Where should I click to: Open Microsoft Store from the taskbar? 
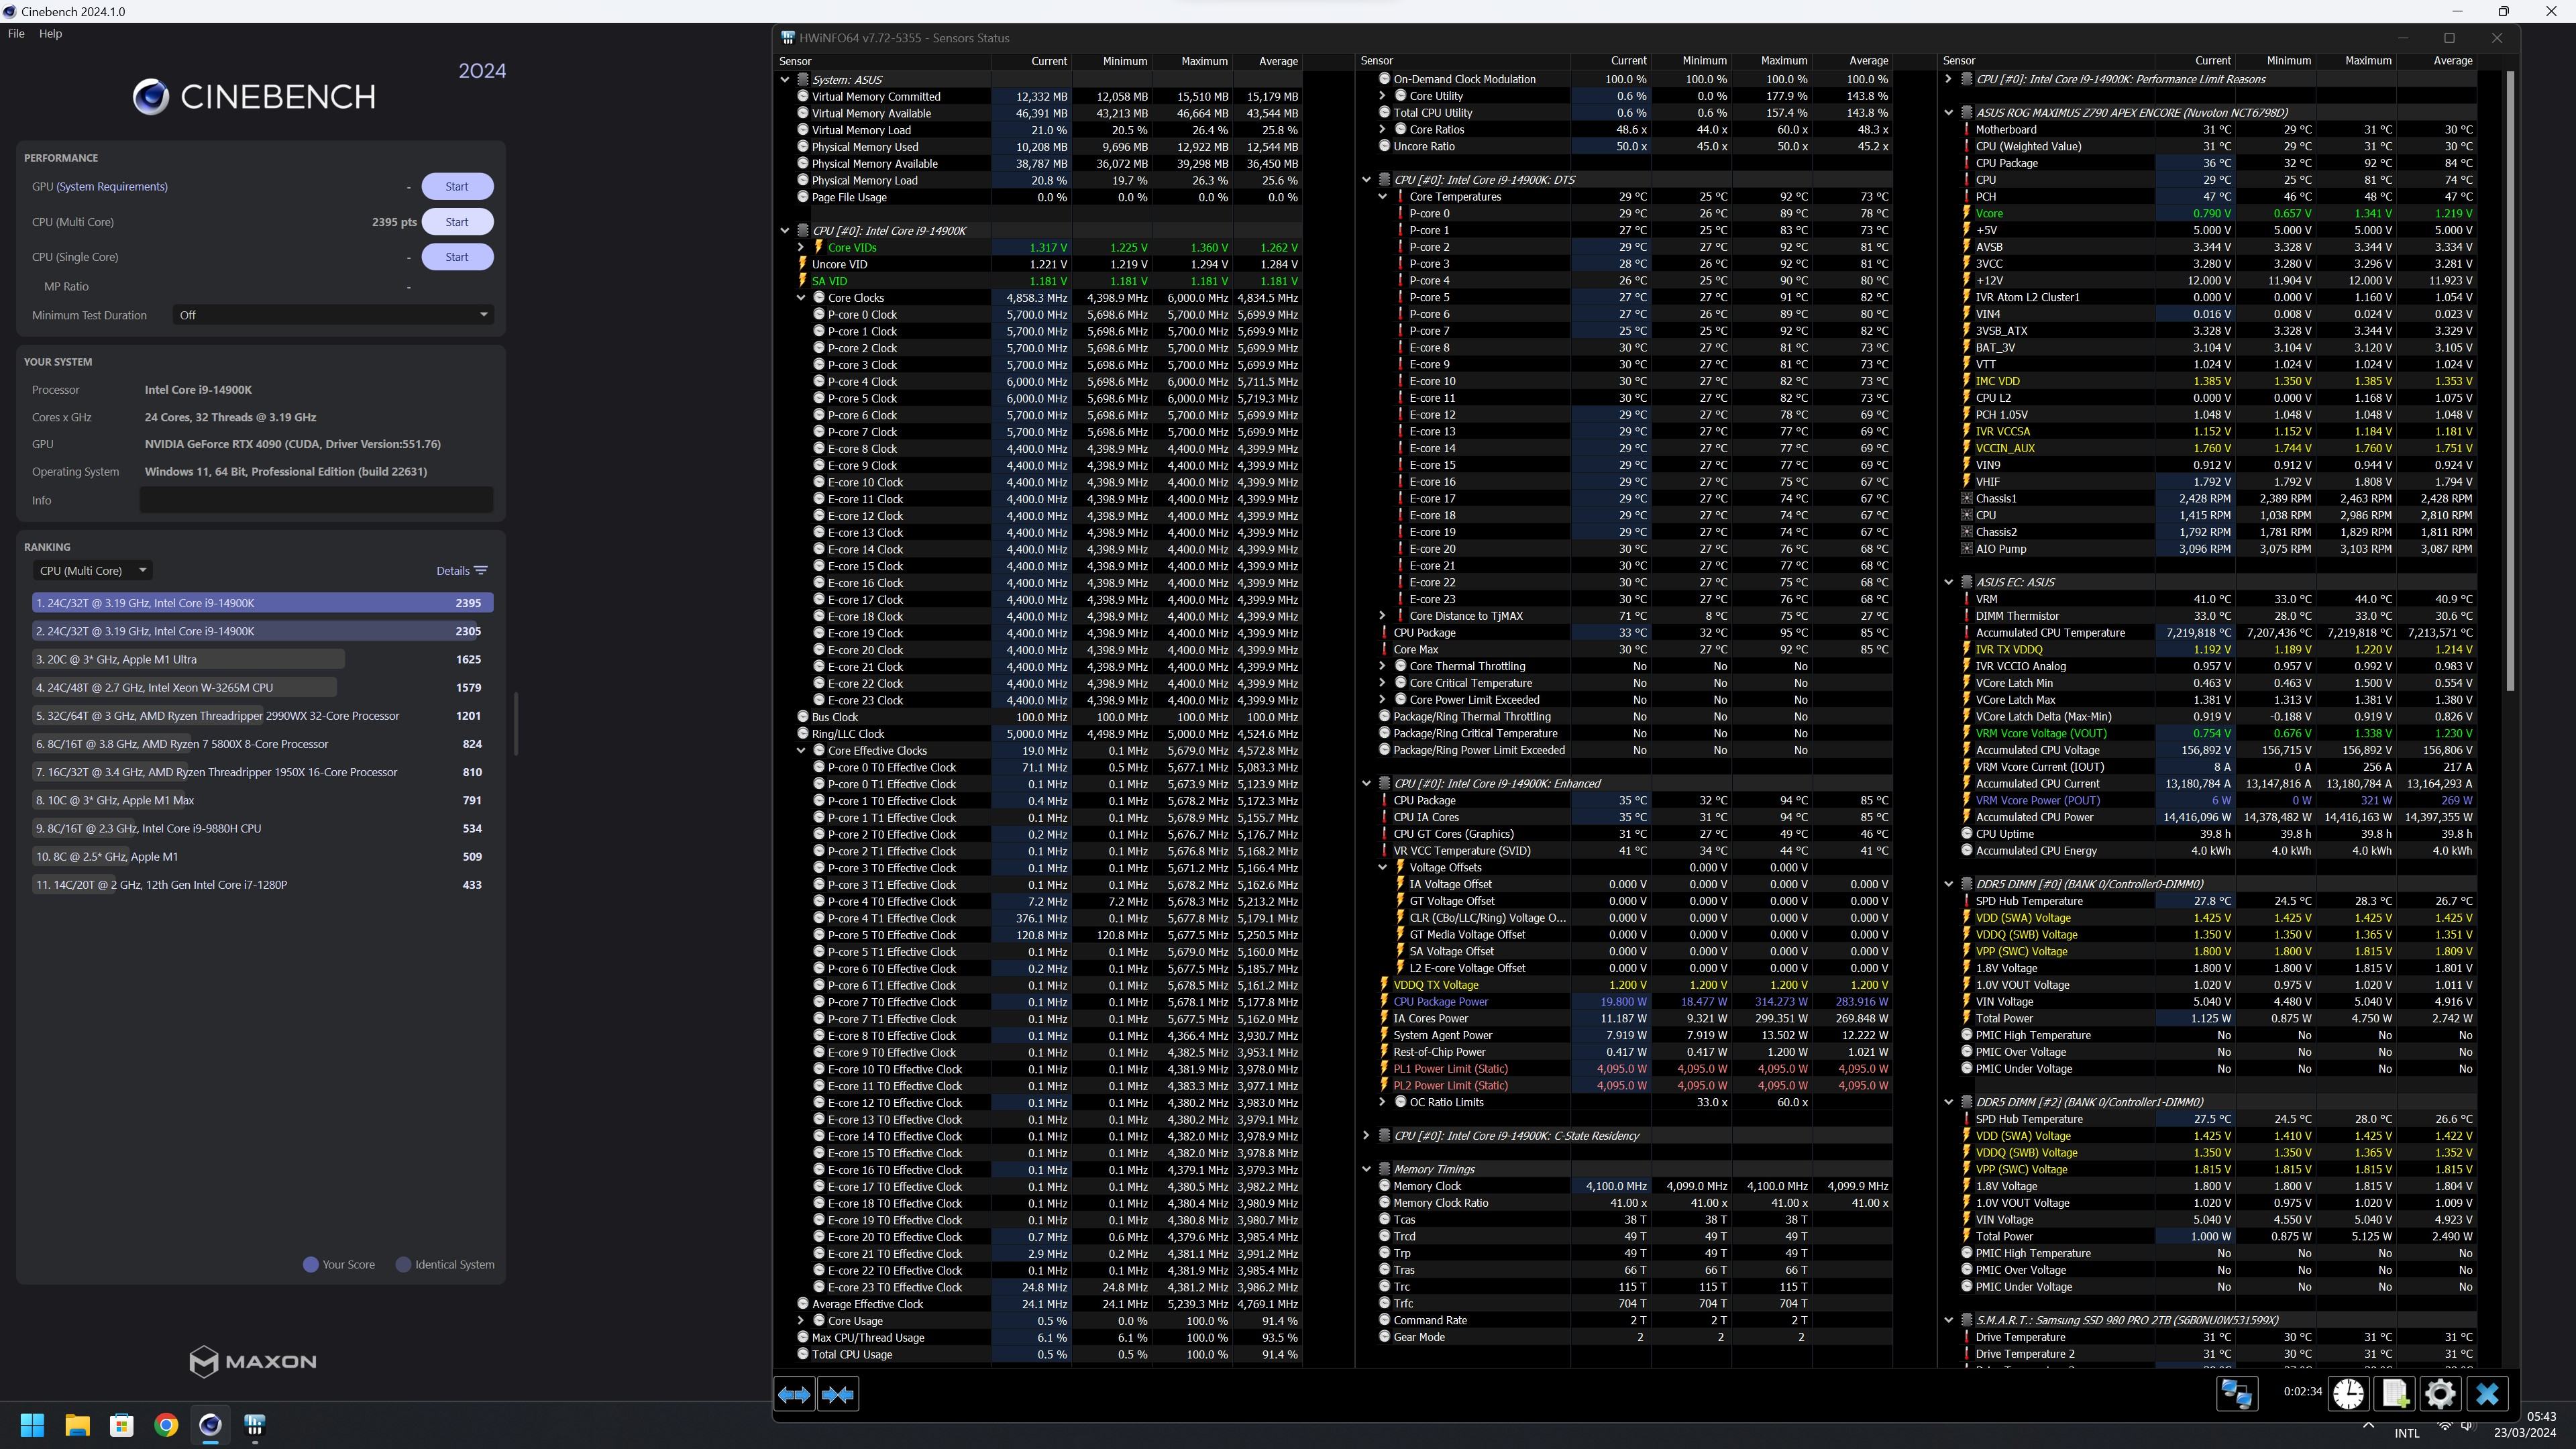coord(122,1425)
